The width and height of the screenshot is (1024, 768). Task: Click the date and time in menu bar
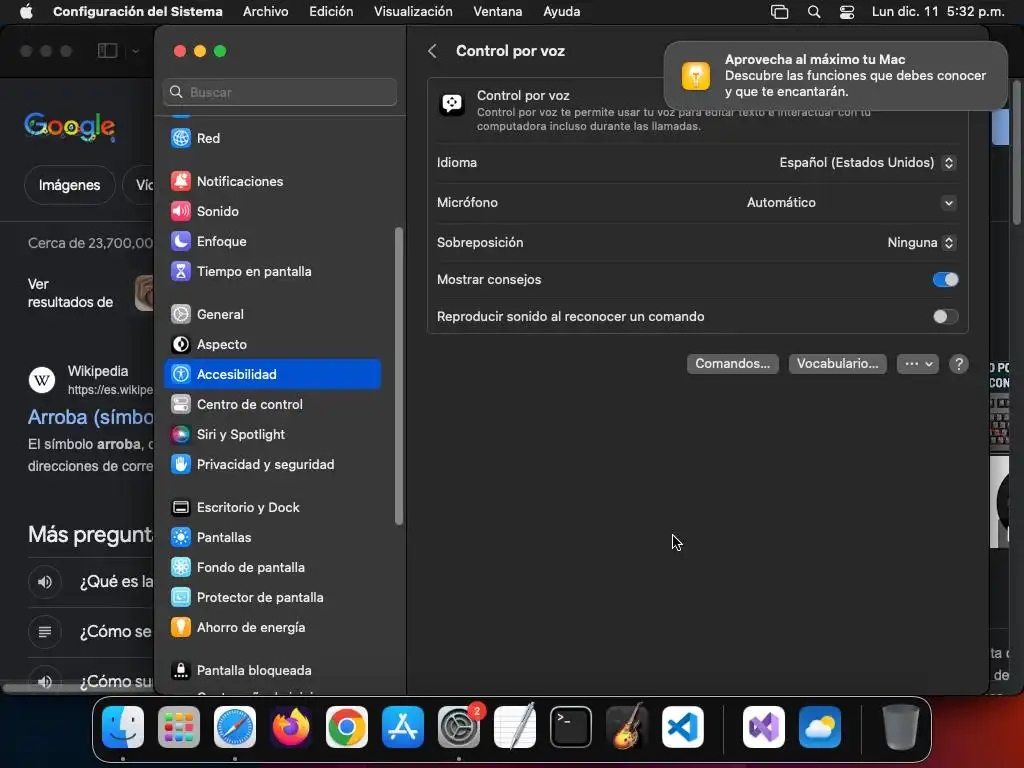938,12
